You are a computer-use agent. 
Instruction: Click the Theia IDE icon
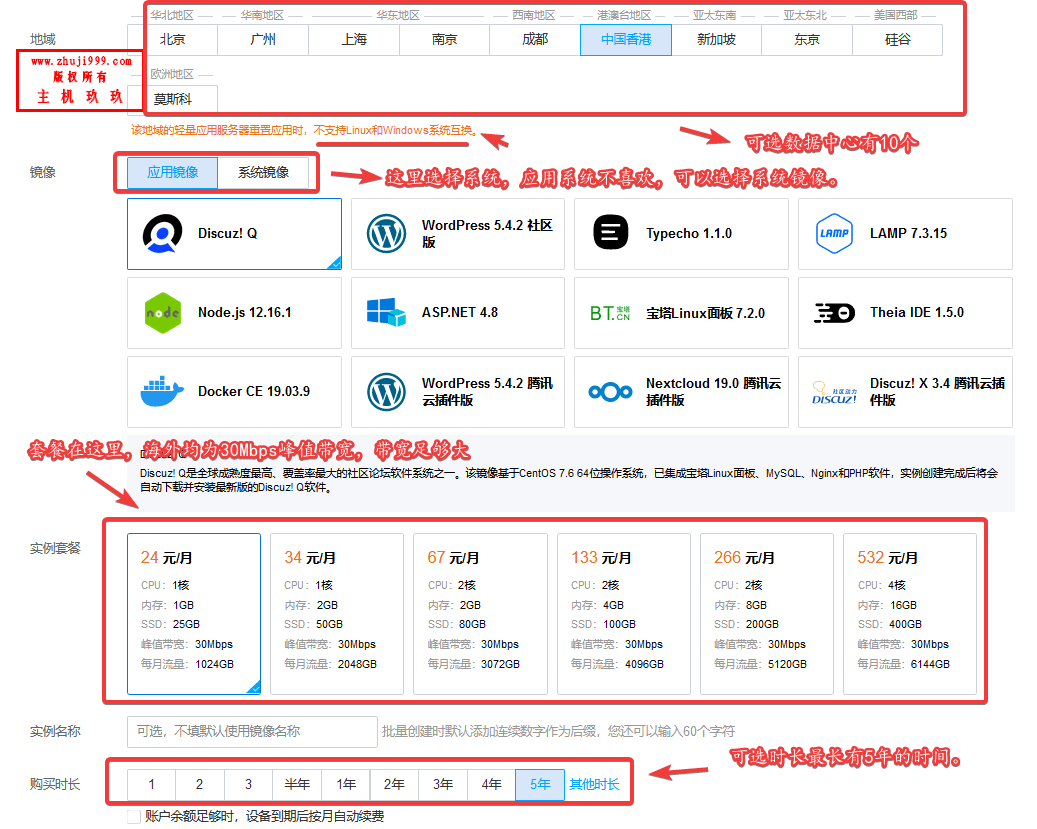[834, 313]
